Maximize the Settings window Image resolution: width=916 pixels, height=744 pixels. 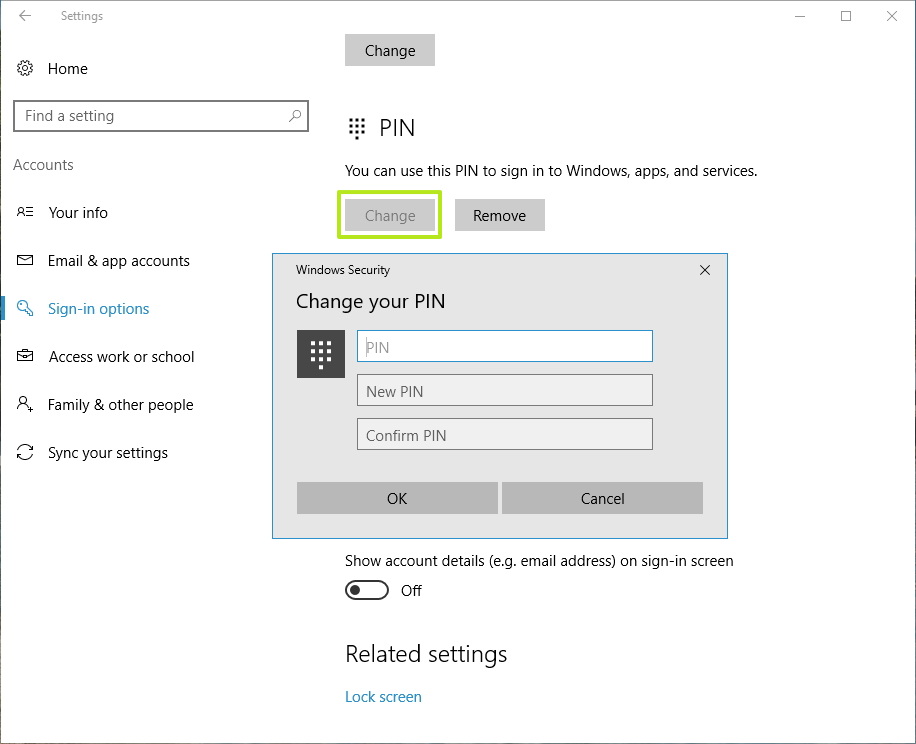(846, 16)
